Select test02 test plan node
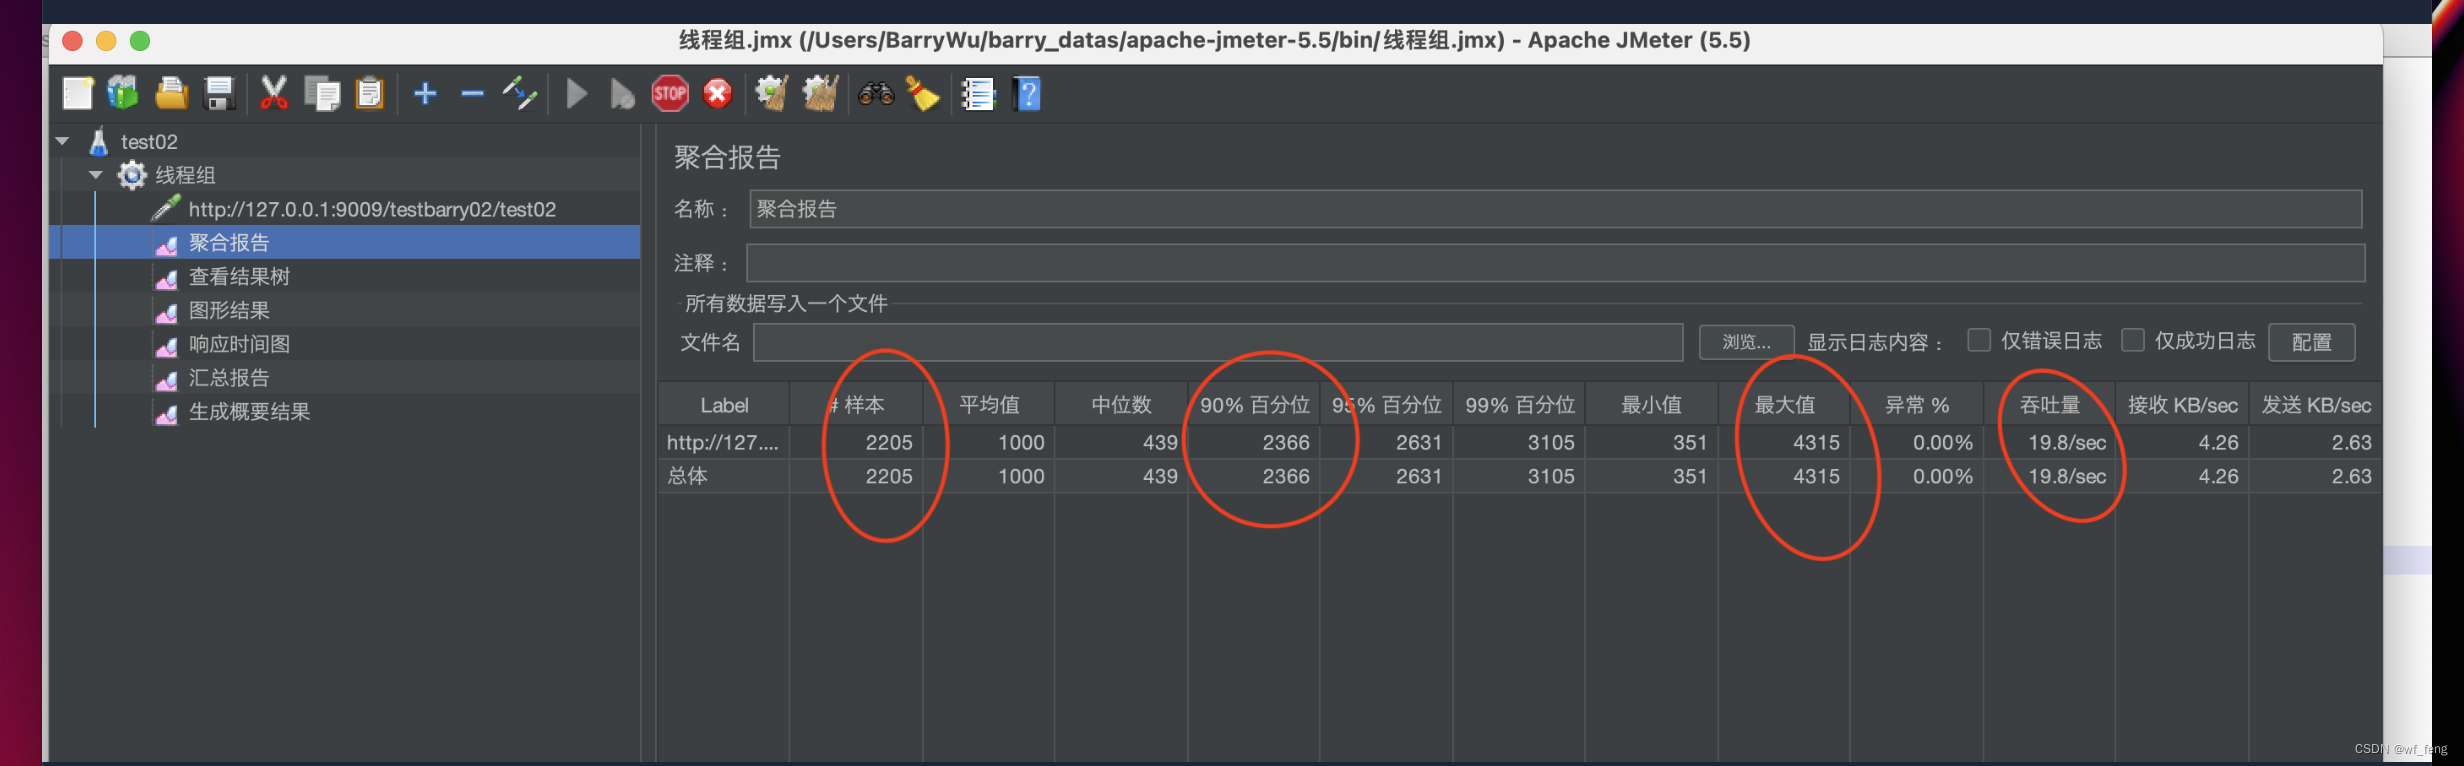The width and height of the screenshot is (2464, 766). (149, 142)
